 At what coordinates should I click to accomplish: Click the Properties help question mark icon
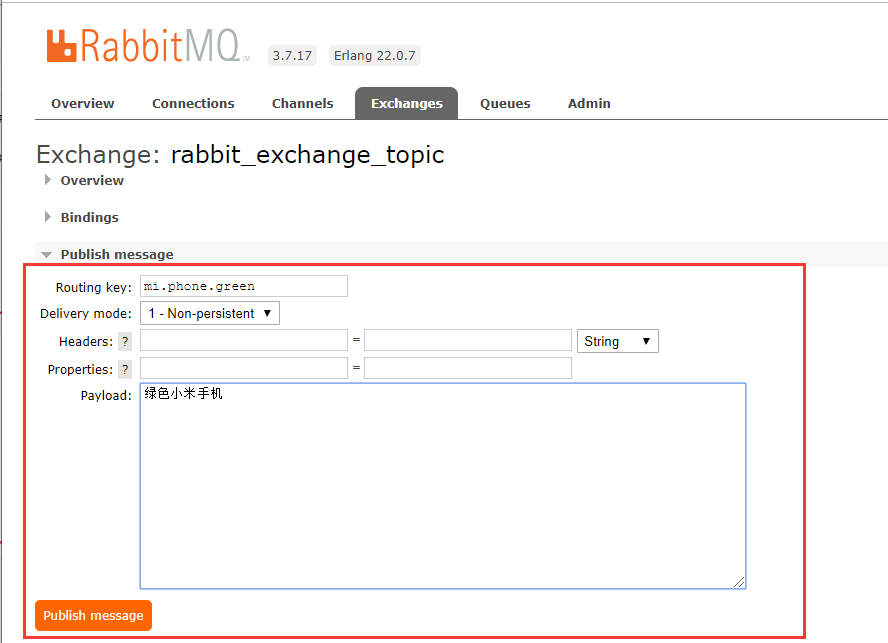[124, 369]
